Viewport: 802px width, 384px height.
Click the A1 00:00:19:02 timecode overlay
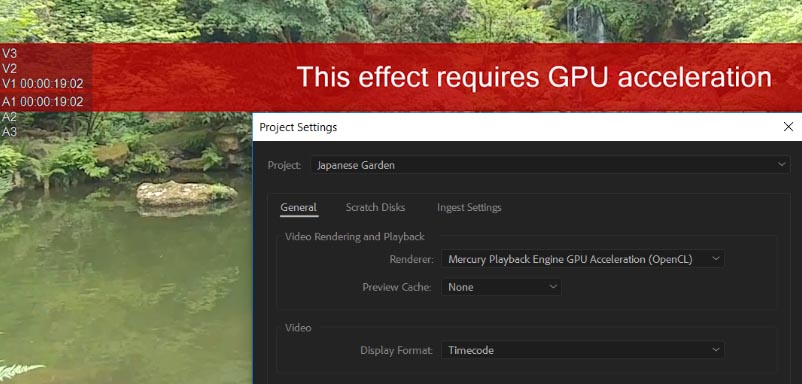coord(42,102)
